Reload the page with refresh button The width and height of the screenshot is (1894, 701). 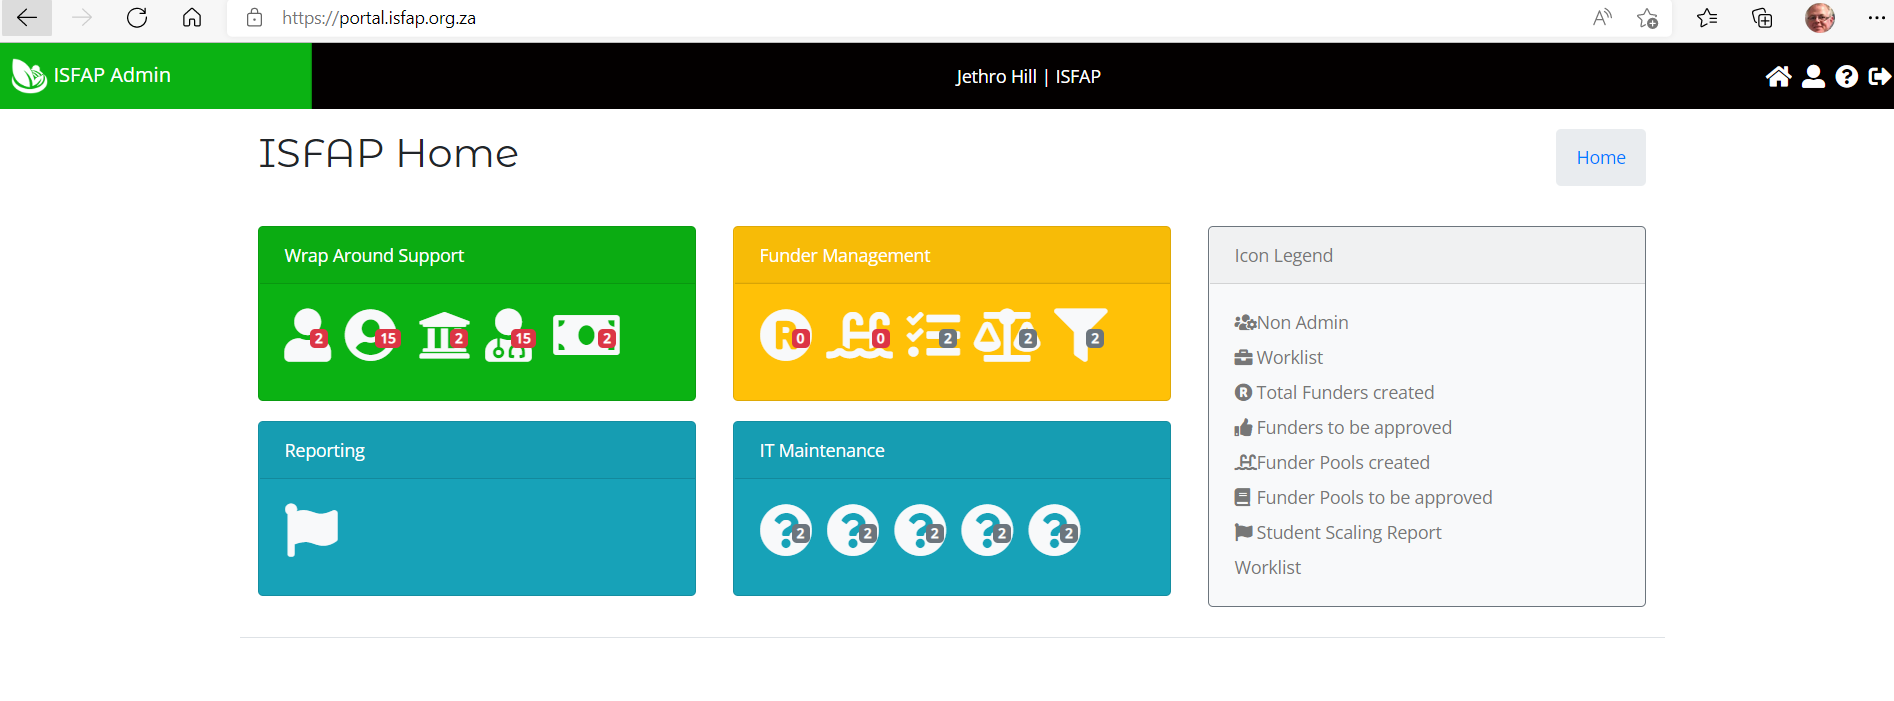[x=137, y=18]
